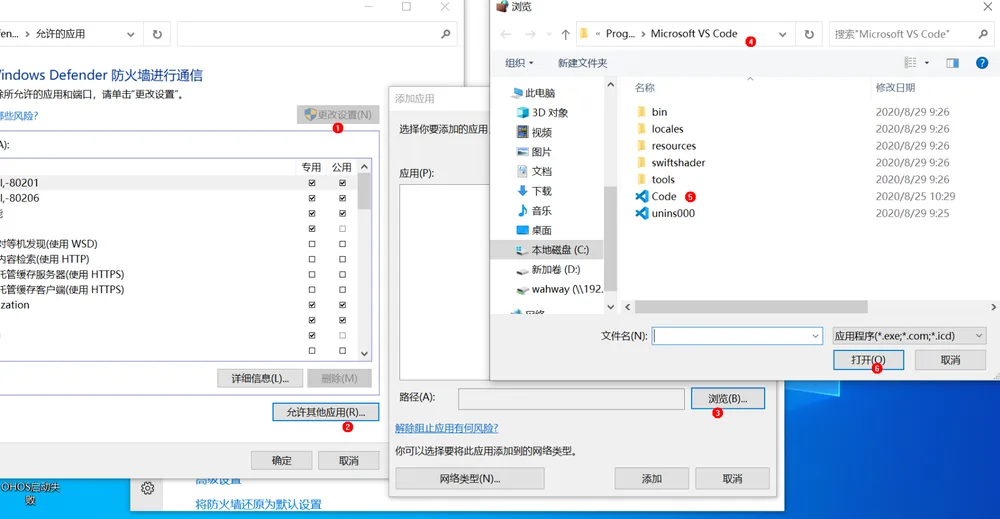
Task: Open the settings gear icon
Action: click(x=147, y=488)
